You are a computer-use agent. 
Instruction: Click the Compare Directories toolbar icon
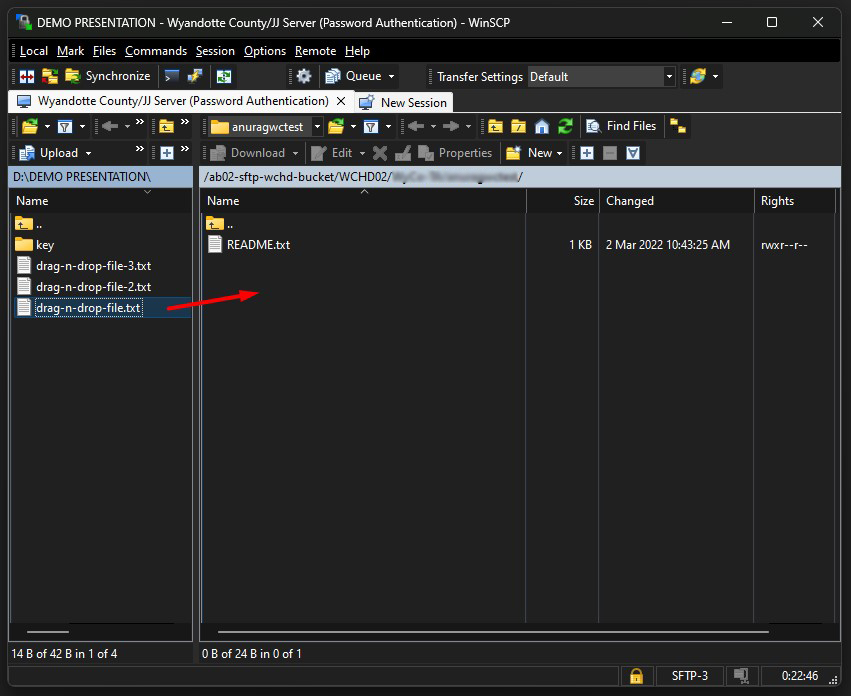pyautogui.click(x=27, y=77)
